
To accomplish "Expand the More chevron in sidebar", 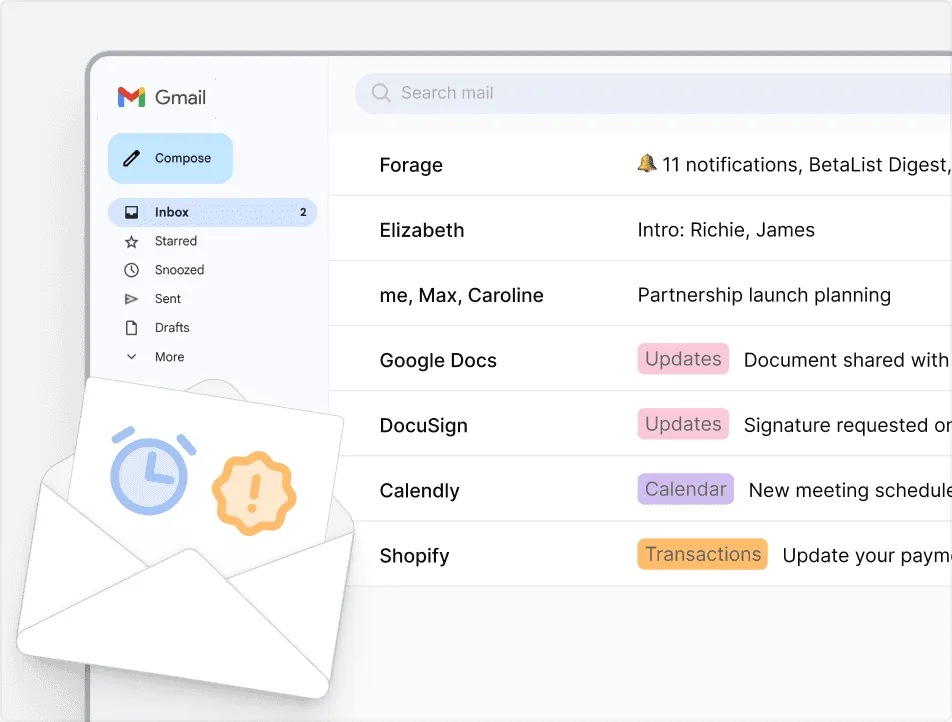I will pos(131,356).
